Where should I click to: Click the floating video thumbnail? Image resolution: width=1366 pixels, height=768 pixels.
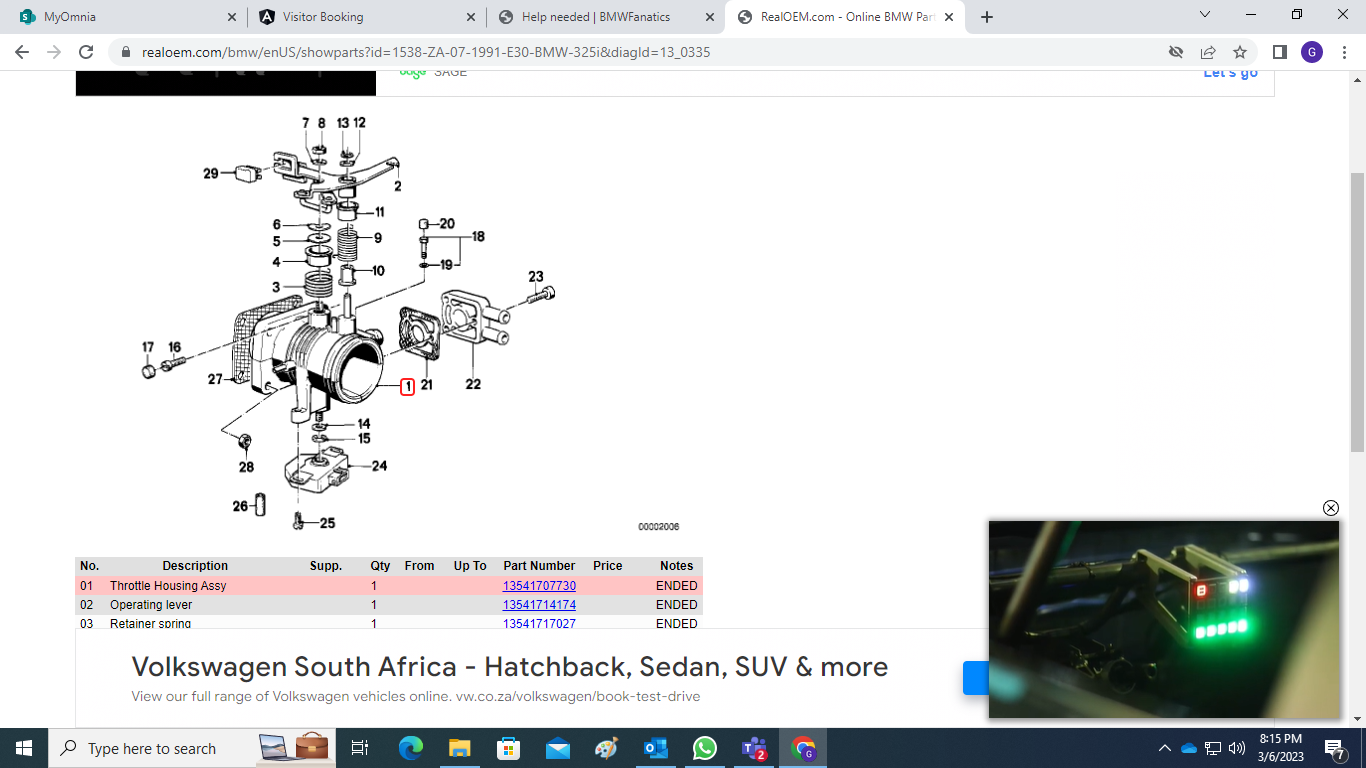click(1164, 619)
